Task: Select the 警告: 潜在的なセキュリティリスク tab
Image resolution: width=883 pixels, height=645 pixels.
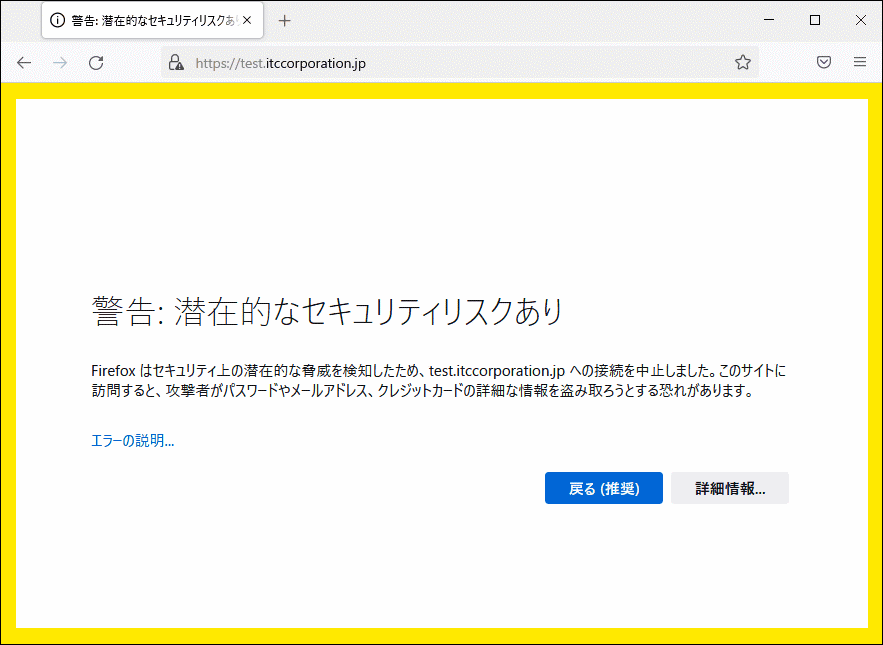Action: click(x=153, y=21)
